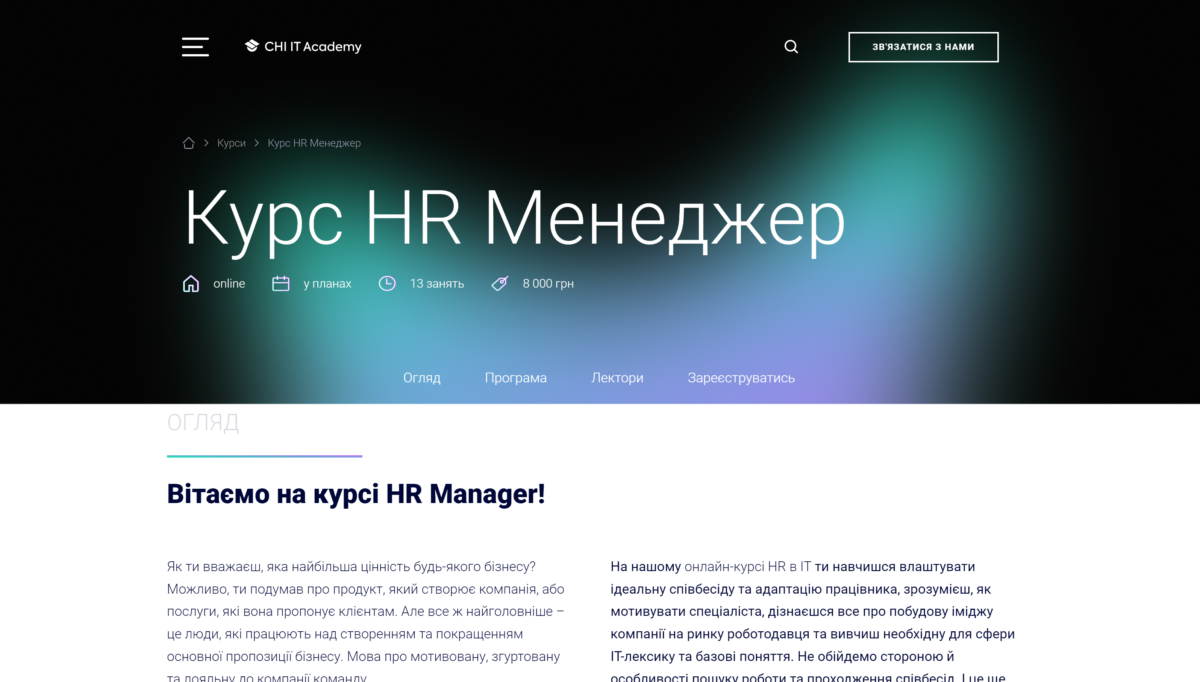
Task: Jump to the Лектори section
Action: 617,378
